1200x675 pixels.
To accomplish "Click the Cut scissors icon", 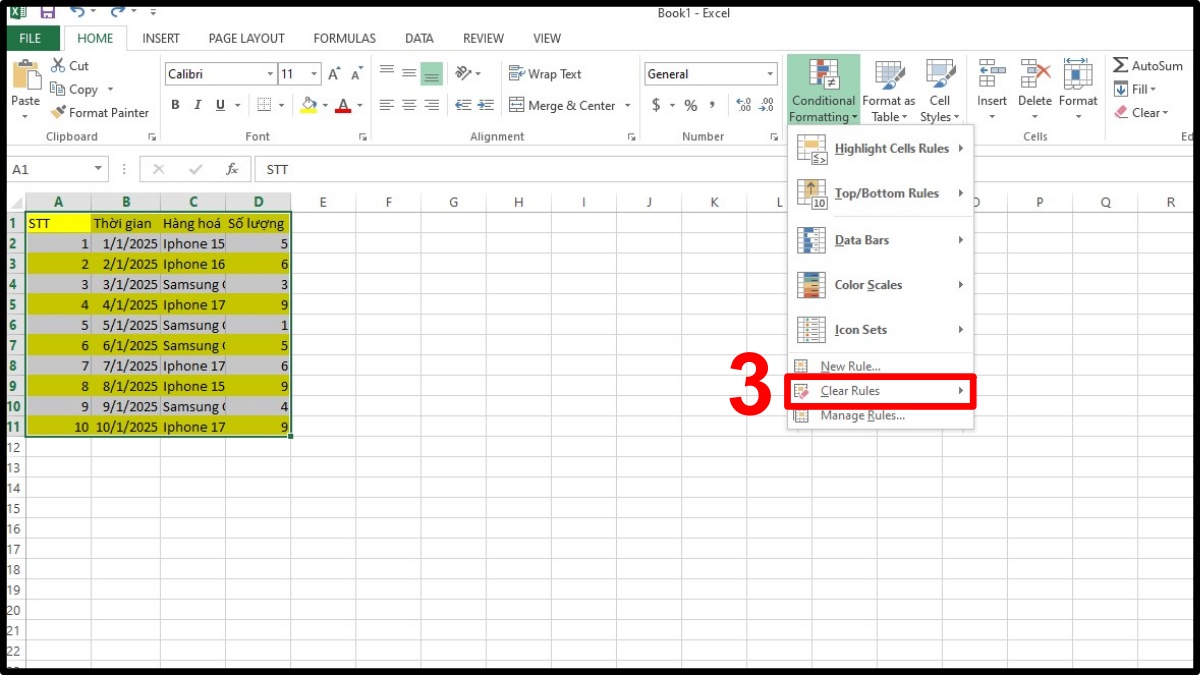I will [x=57, y=66].
